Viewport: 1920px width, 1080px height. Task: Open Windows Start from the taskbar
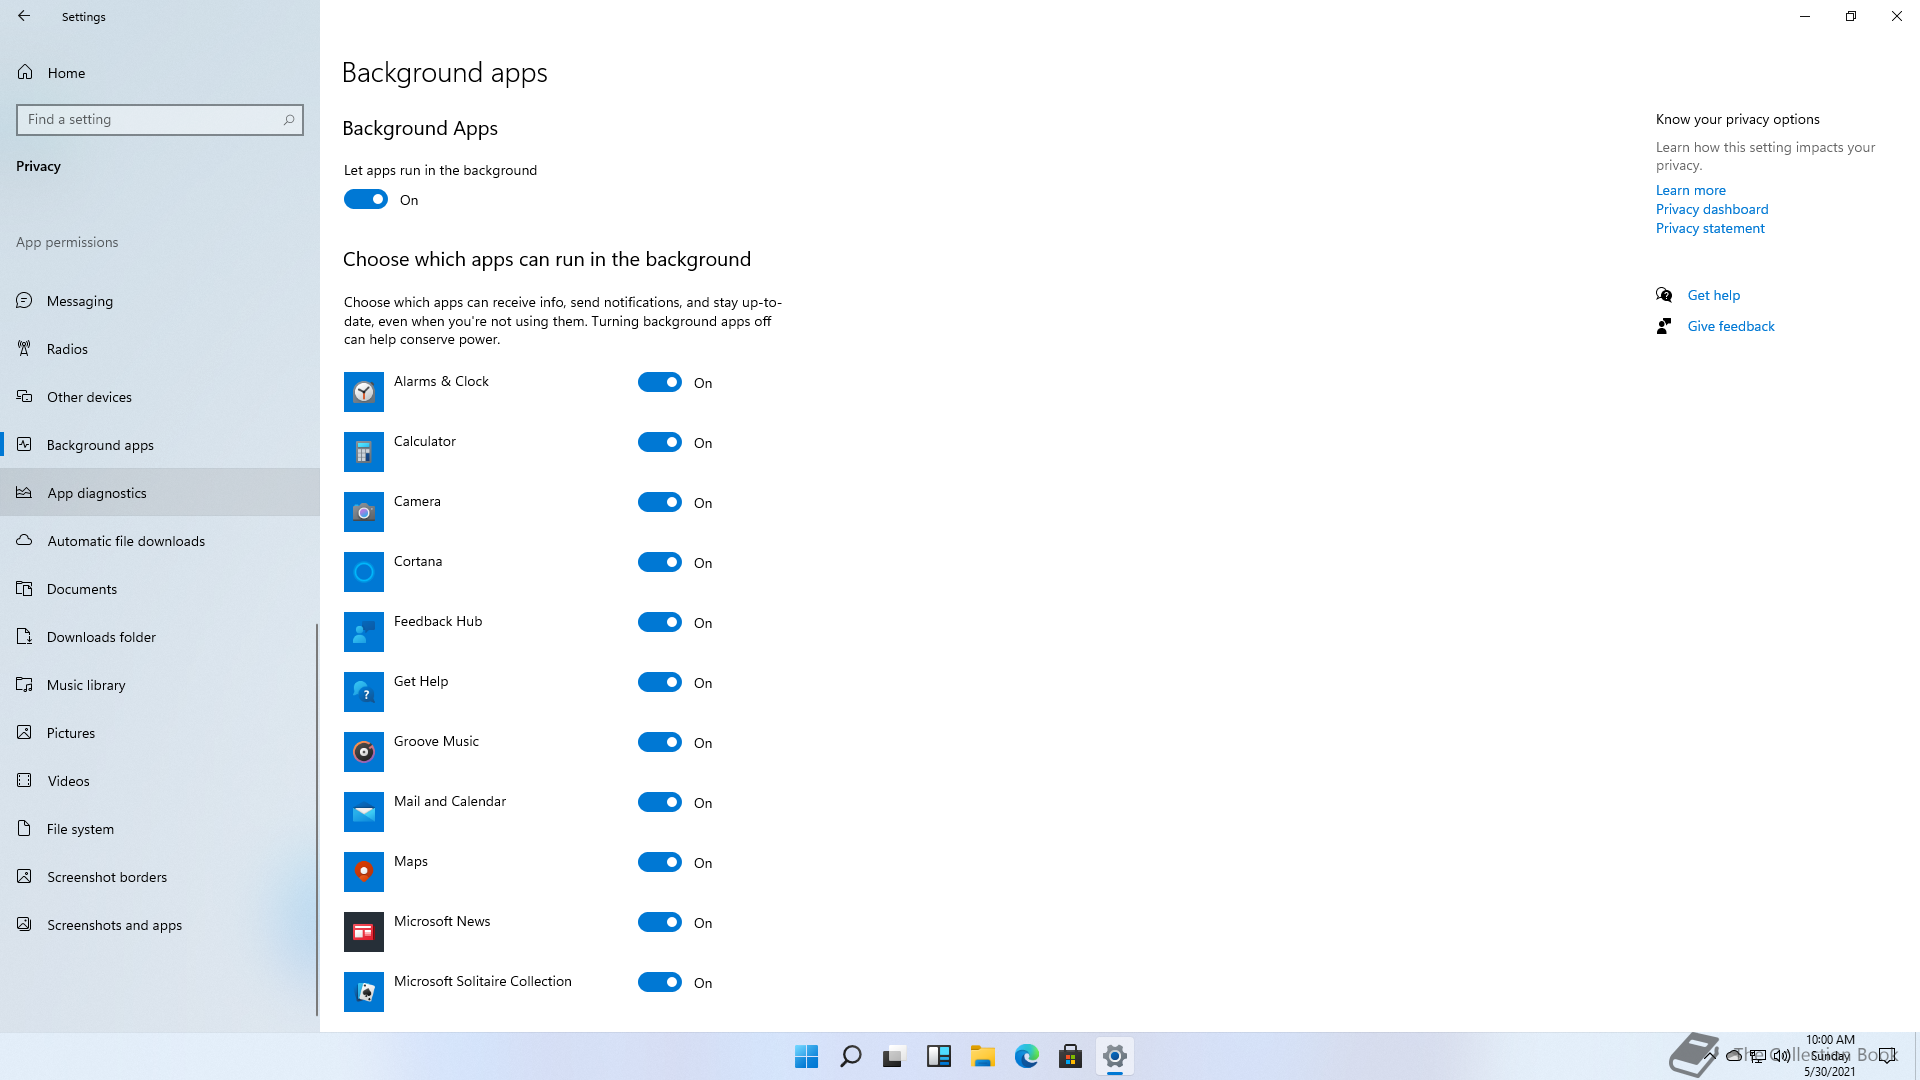point(807,1056)
